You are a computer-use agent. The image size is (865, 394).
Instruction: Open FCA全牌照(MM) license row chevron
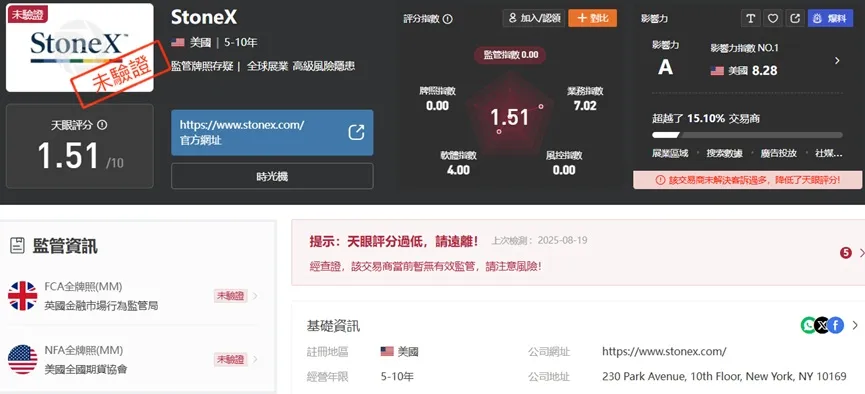tap(255, 296)
